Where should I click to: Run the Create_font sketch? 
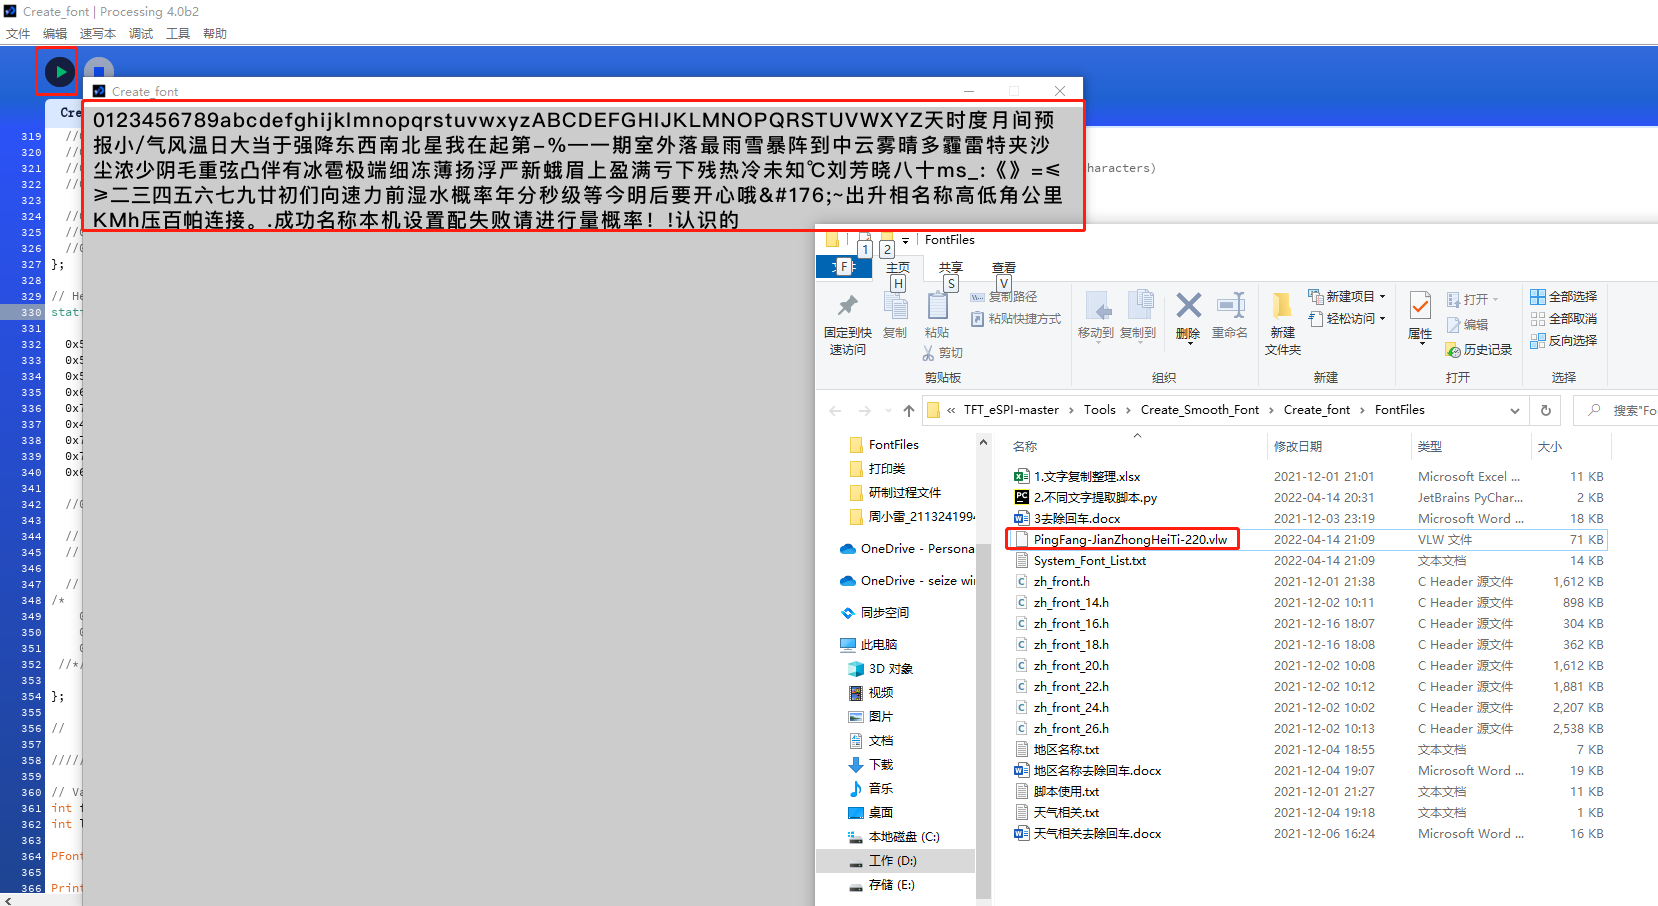(x=57, y=71)
